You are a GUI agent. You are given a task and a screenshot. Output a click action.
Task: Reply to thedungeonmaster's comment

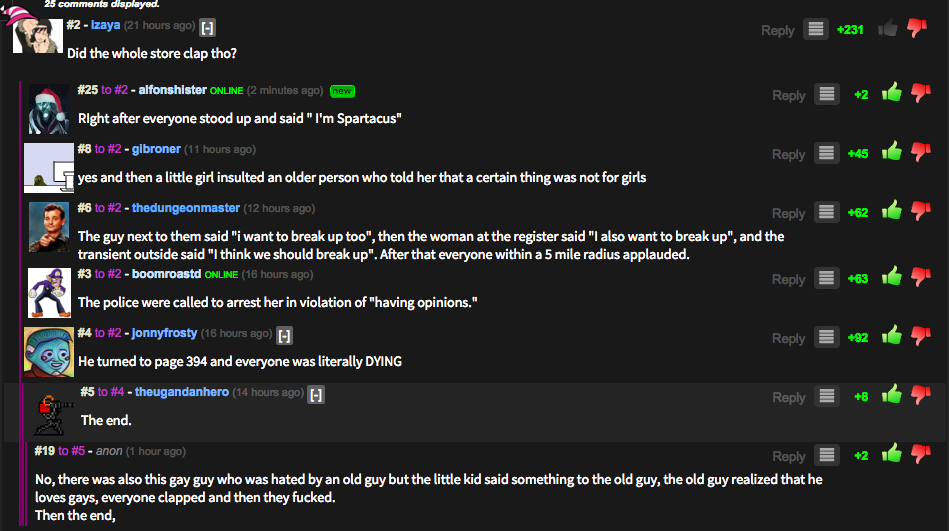788,213
